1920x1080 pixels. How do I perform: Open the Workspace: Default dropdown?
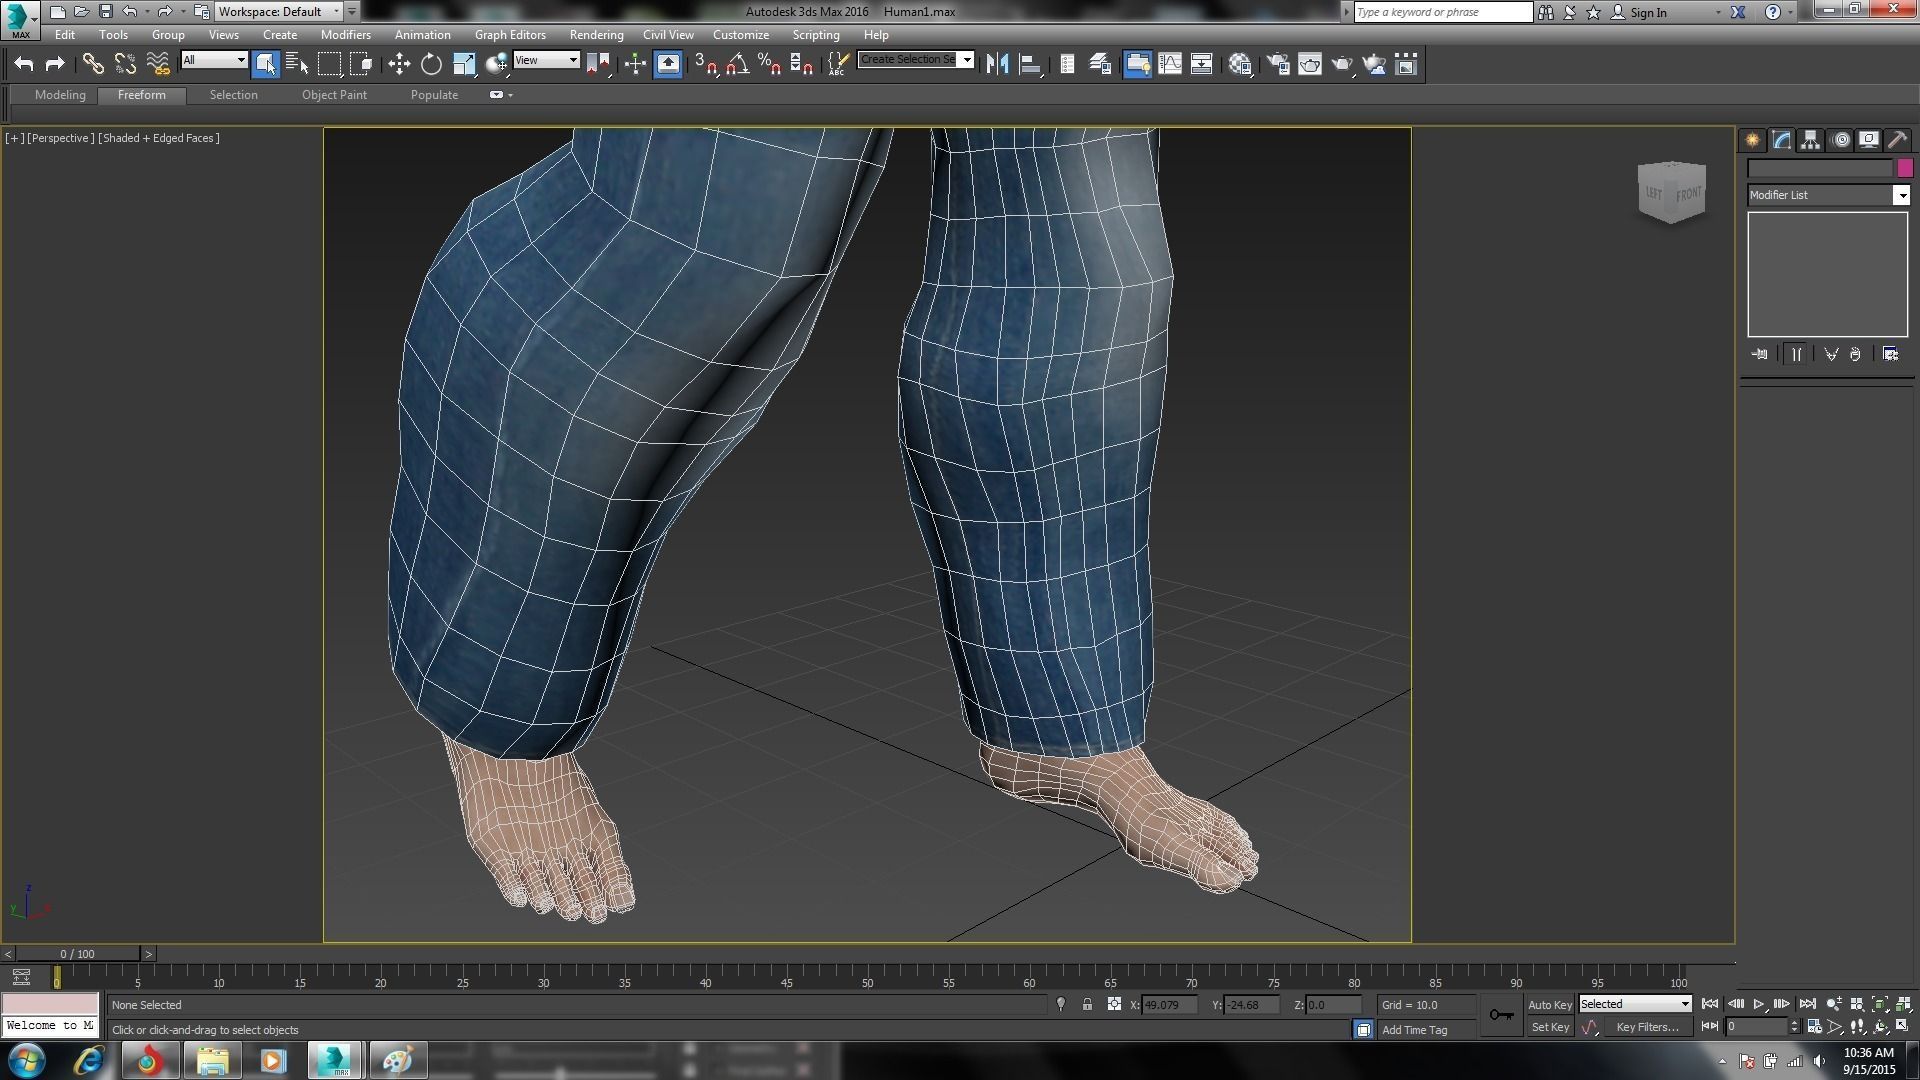point(279,12)
